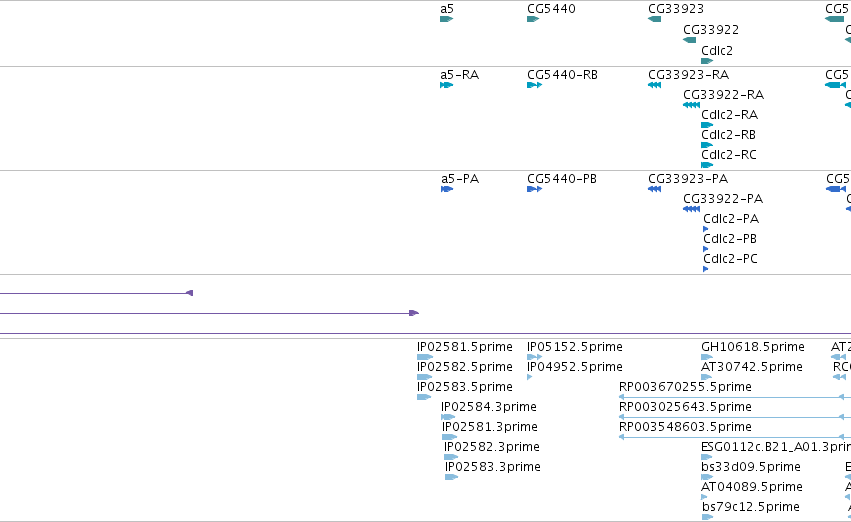
Task: Click the CG5440-RB transcript label
Action: [x=562, y=75]
